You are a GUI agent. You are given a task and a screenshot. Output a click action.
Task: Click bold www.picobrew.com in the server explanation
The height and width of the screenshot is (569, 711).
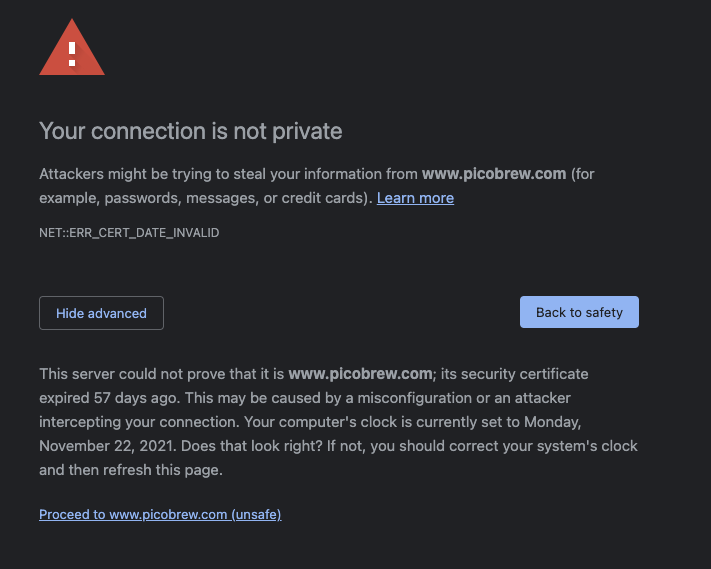360,374
